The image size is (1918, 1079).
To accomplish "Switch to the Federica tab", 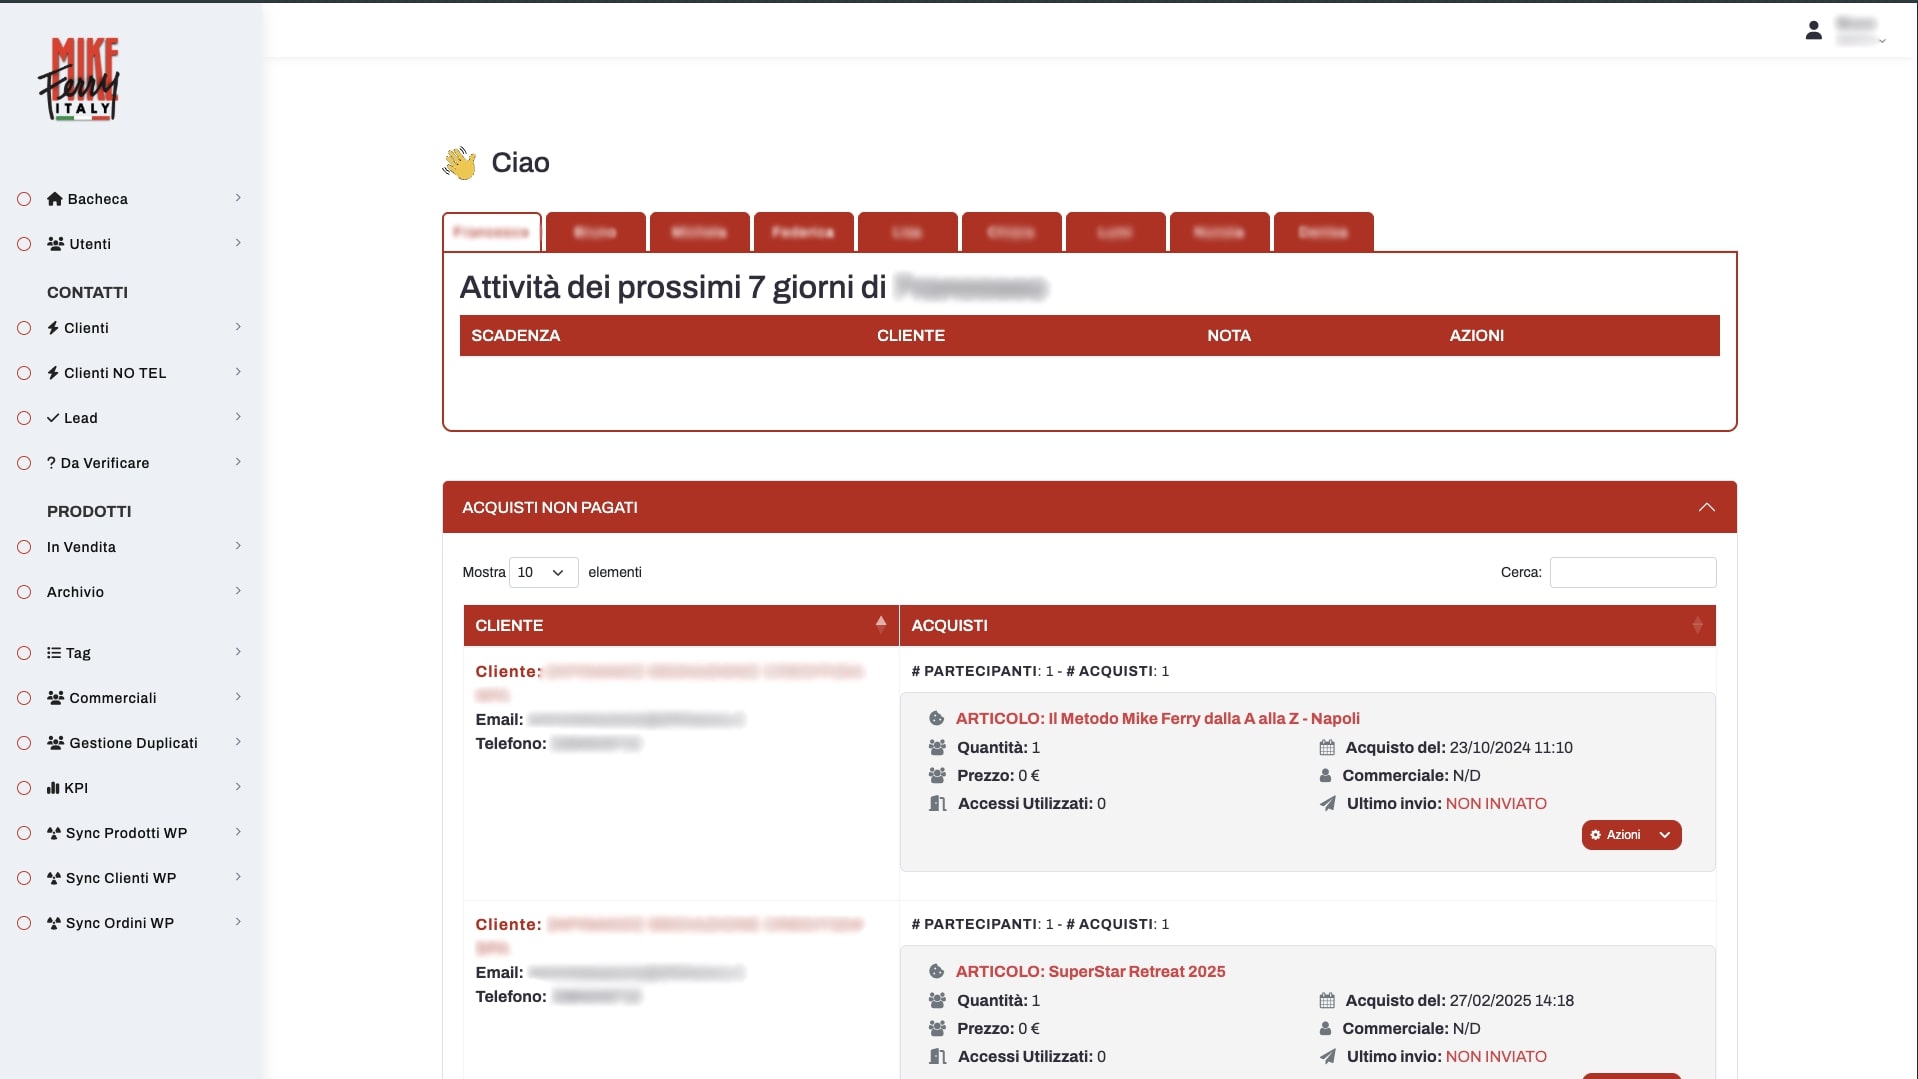I will (803, 232).
